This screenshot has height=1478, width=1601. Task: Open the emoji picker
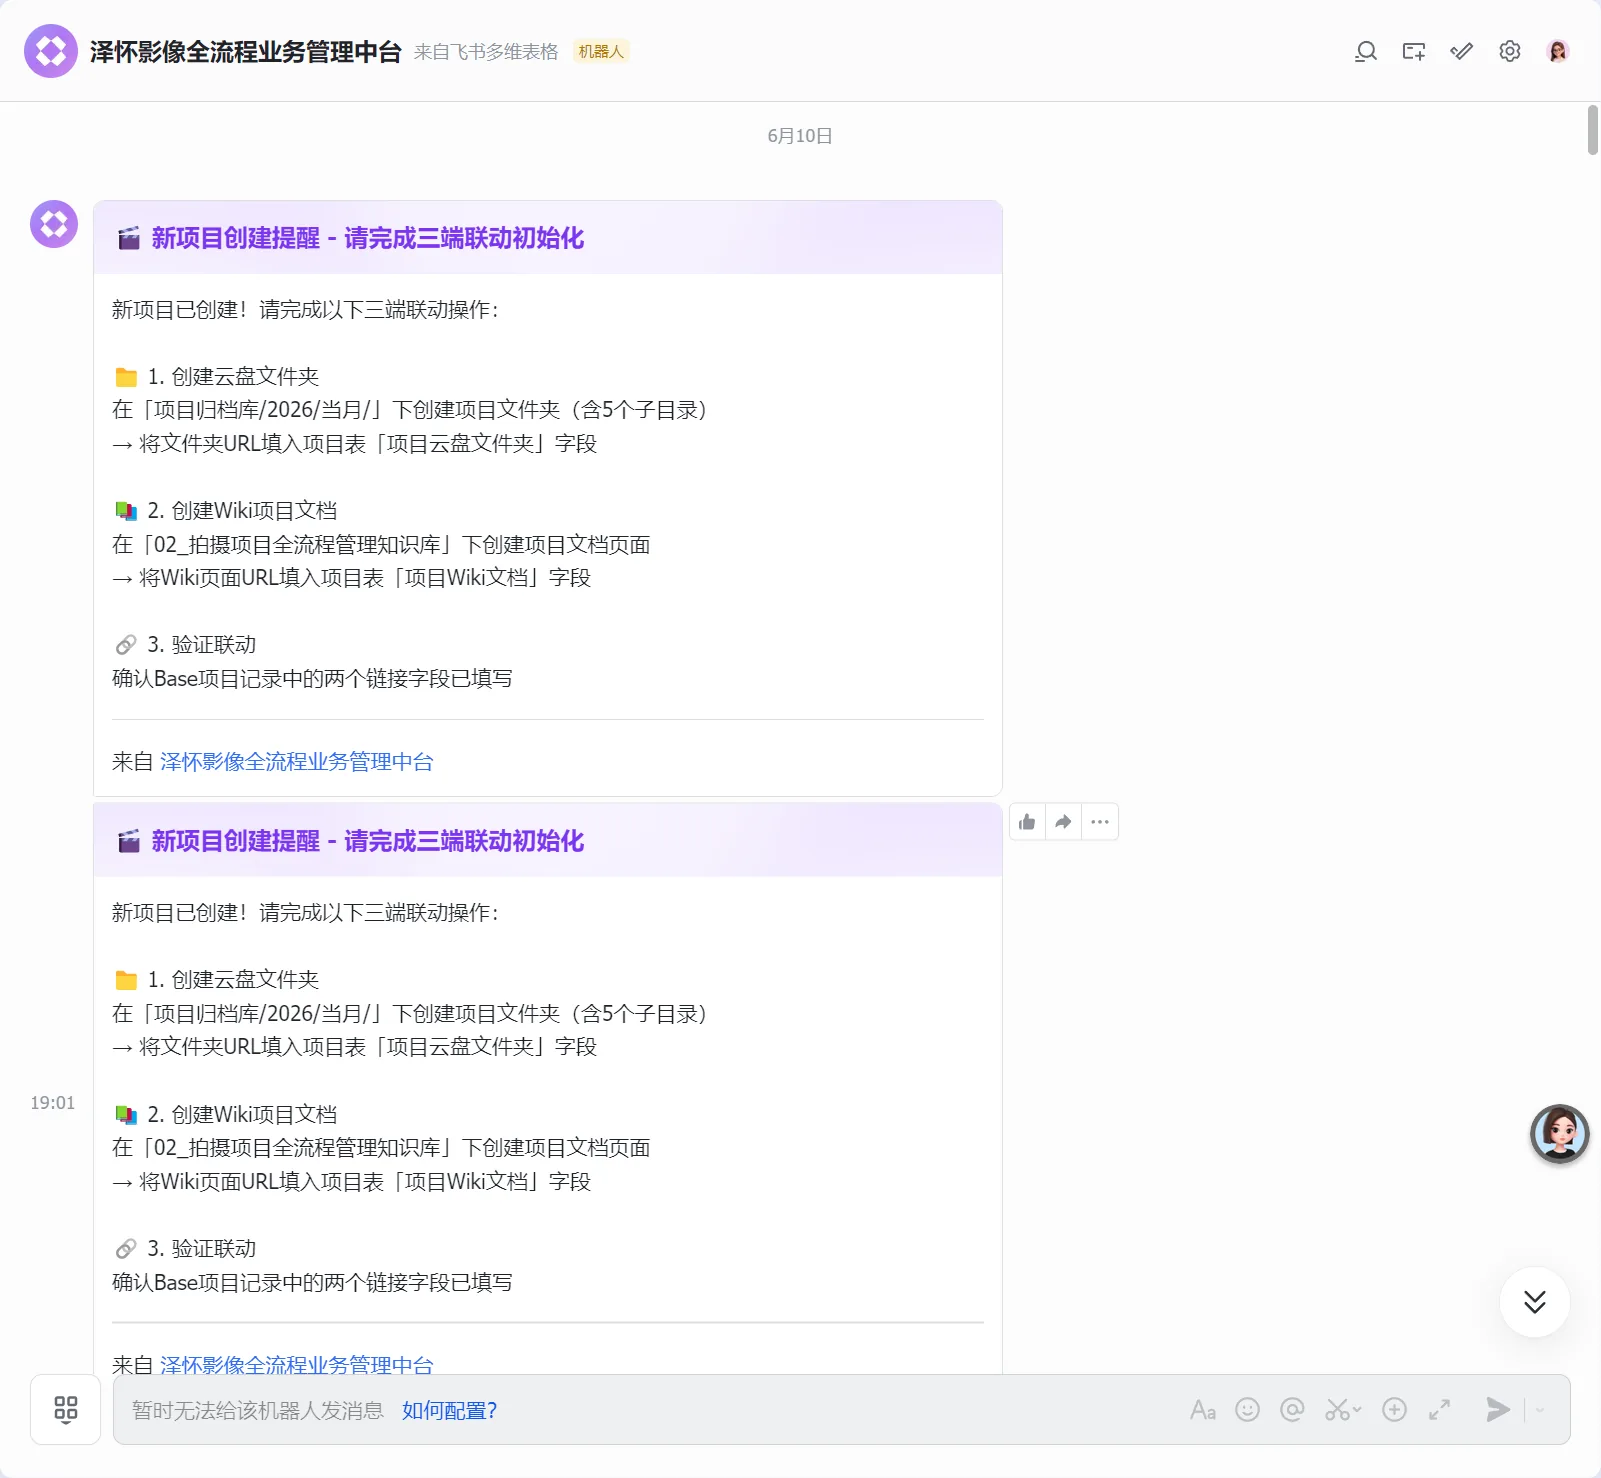pos(1247,1410)
